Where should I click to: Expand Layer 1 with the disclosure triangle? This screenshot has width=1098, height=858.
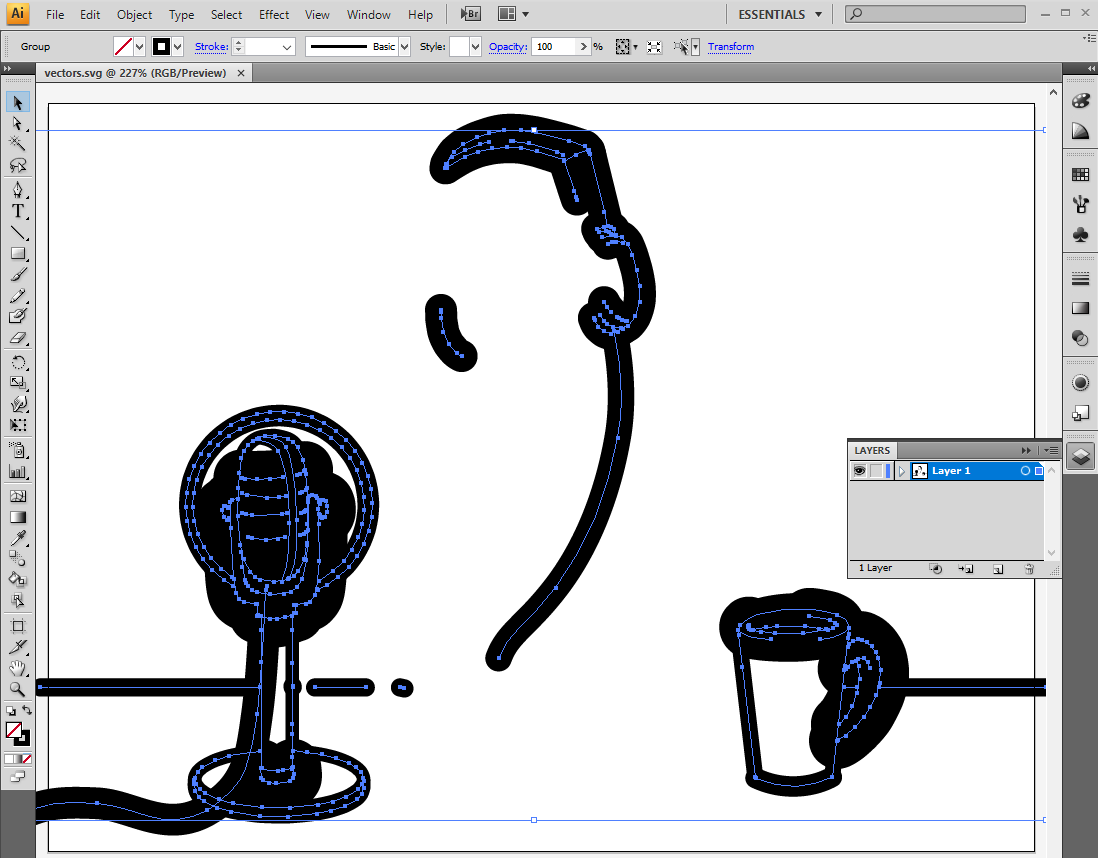902,471
